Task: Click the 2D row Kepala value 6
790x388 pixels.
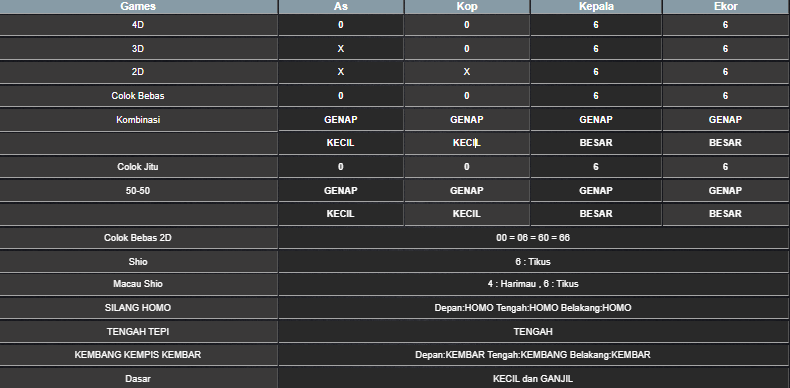Action: pyautogui.click(x=596, y=72)
